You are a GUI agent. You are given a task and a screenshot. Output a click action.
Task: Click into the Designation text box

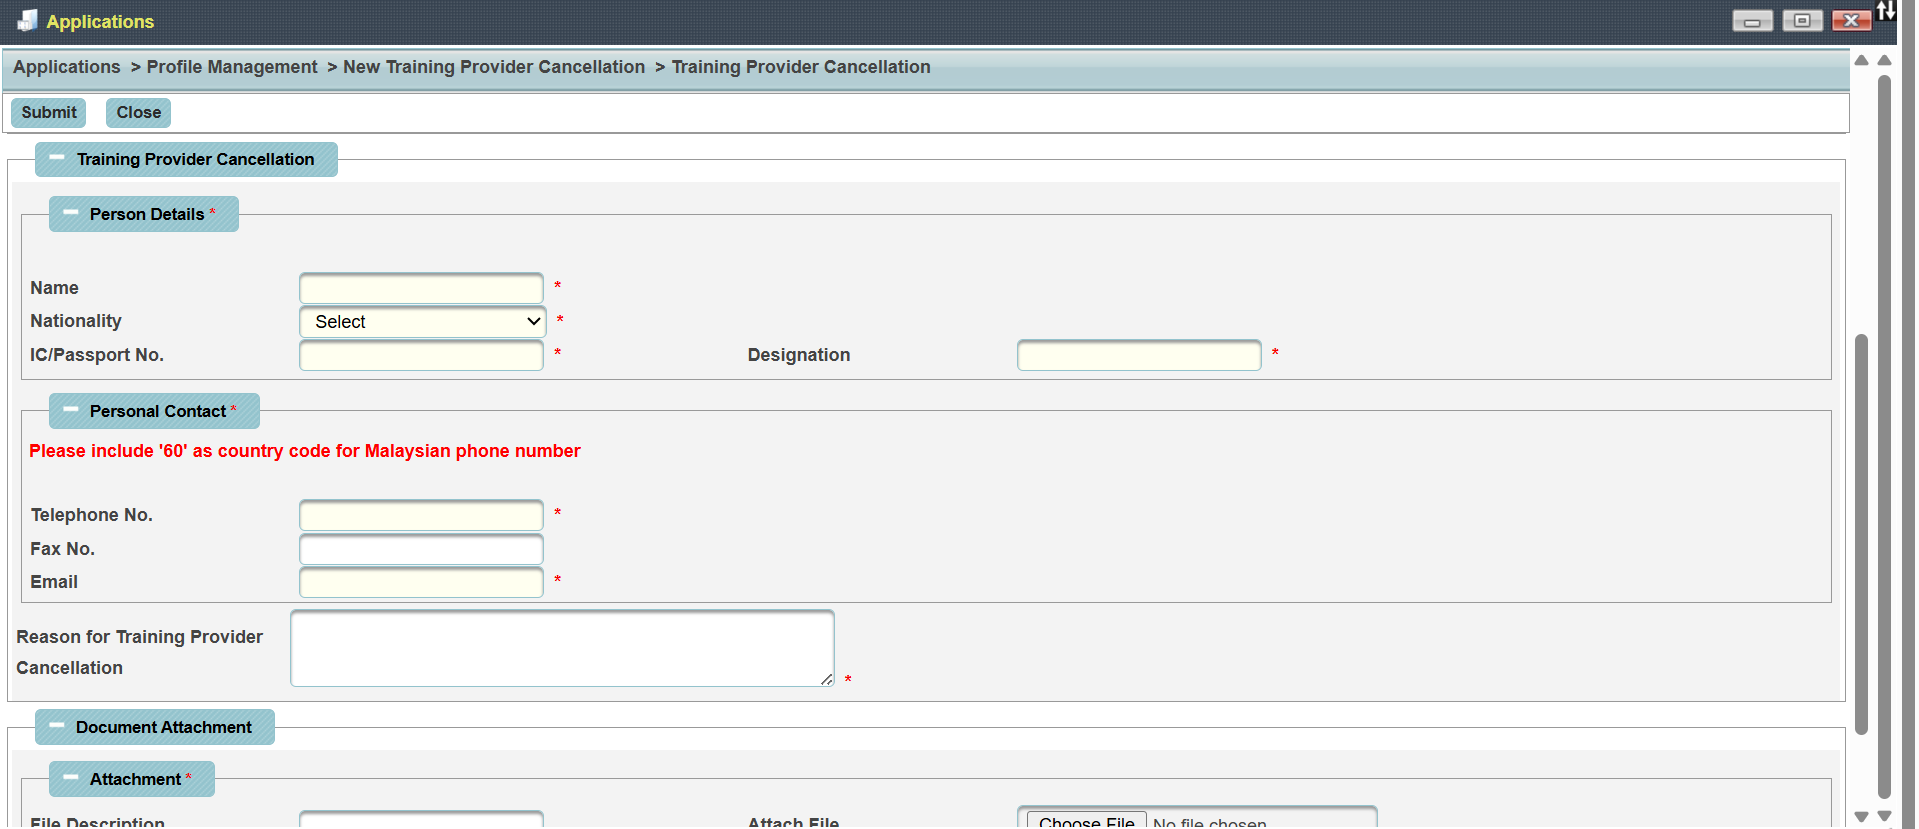pos(1138,356)
